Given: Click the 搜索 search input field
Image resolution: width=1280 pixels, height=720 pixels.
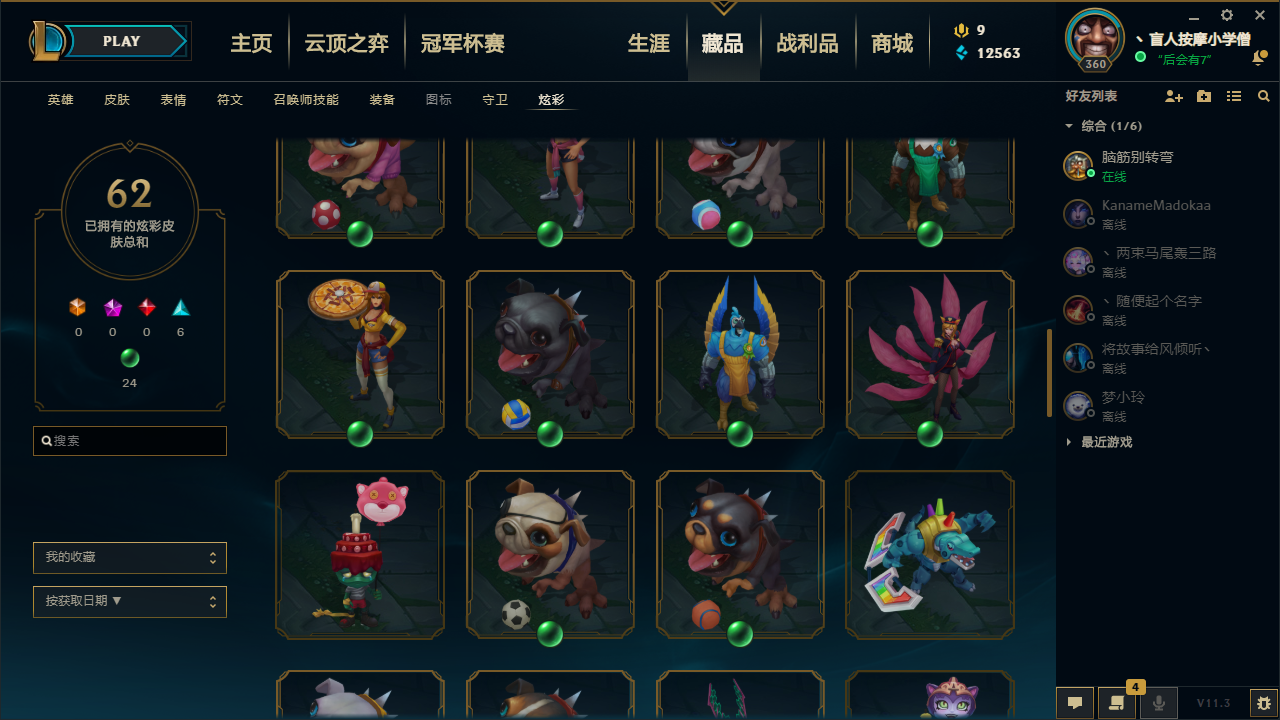Looking at the screenshot, I should point(130,441).
